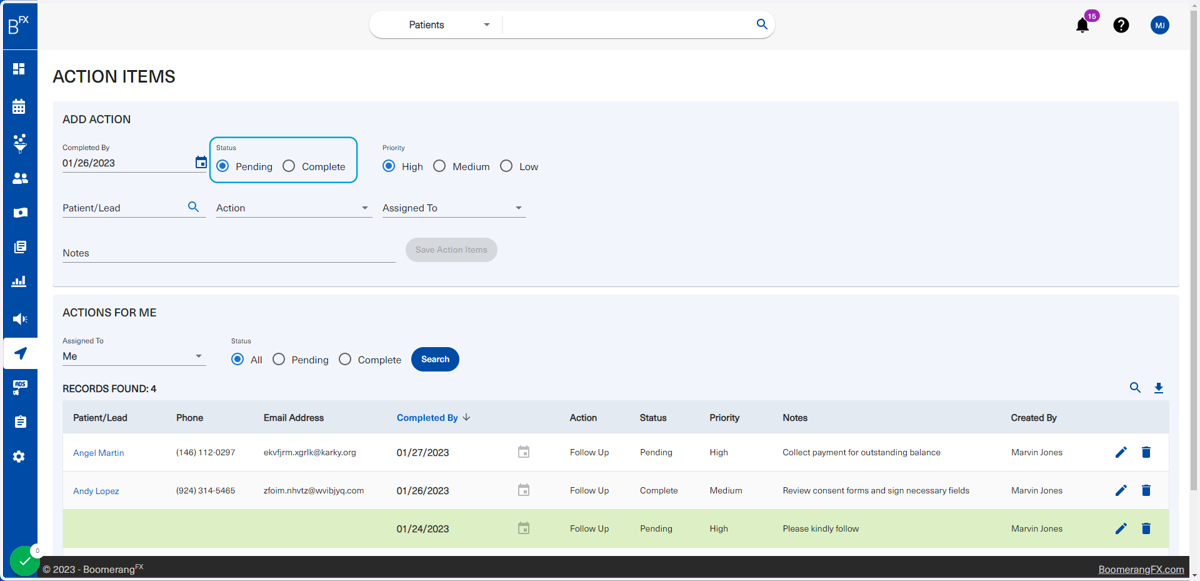Open the marketing megaphone sidebar icon
The height and width of the screenshot is (581, 1200).
click(19, 318)
